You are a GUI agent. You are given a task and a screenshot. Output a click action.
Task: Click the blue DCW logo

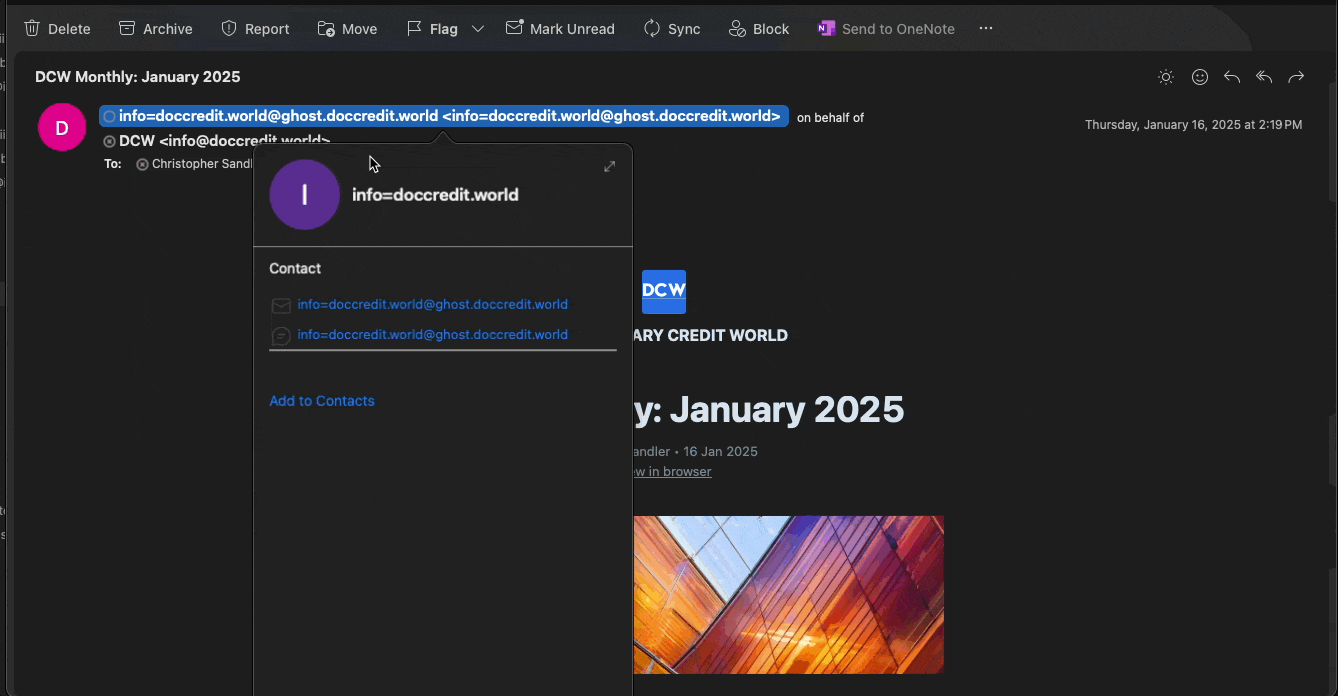coord(664,291)
